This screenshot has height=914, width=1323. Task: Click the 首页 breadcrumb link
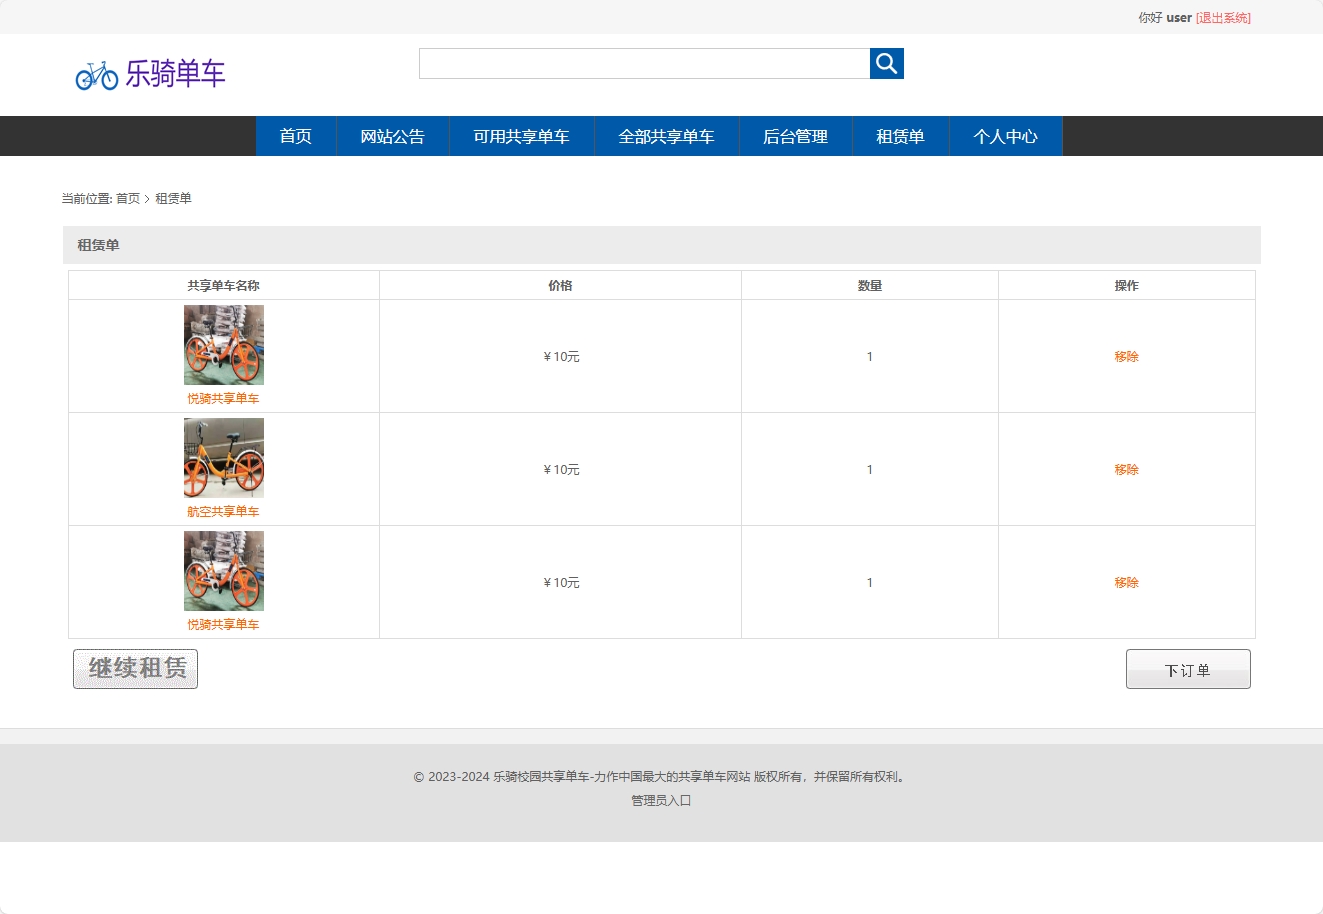point(128,199)
